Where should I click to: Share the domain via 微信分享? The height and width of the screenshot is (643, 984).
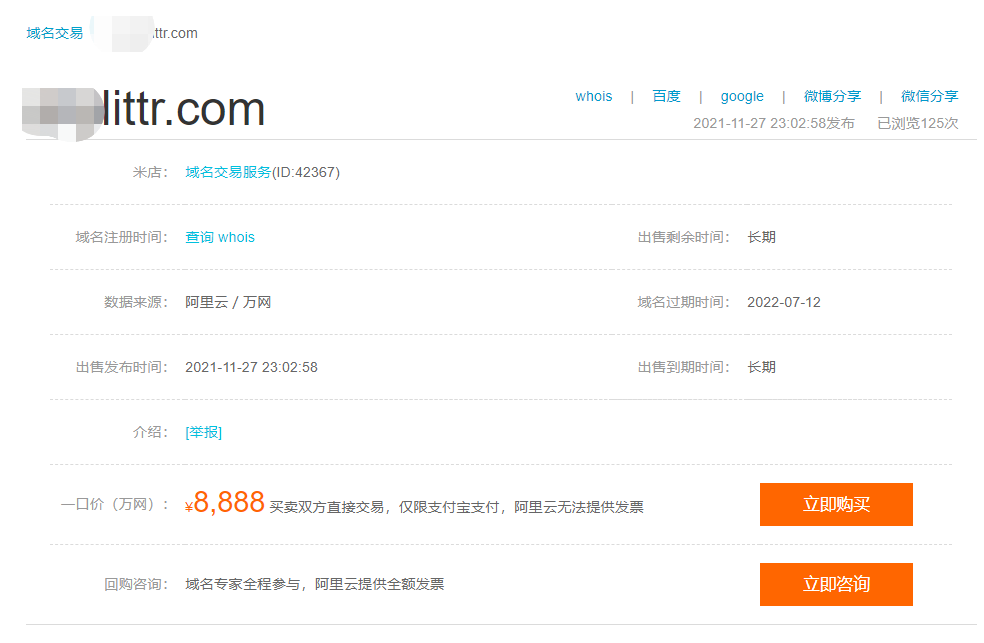click(x=930, y=96)
